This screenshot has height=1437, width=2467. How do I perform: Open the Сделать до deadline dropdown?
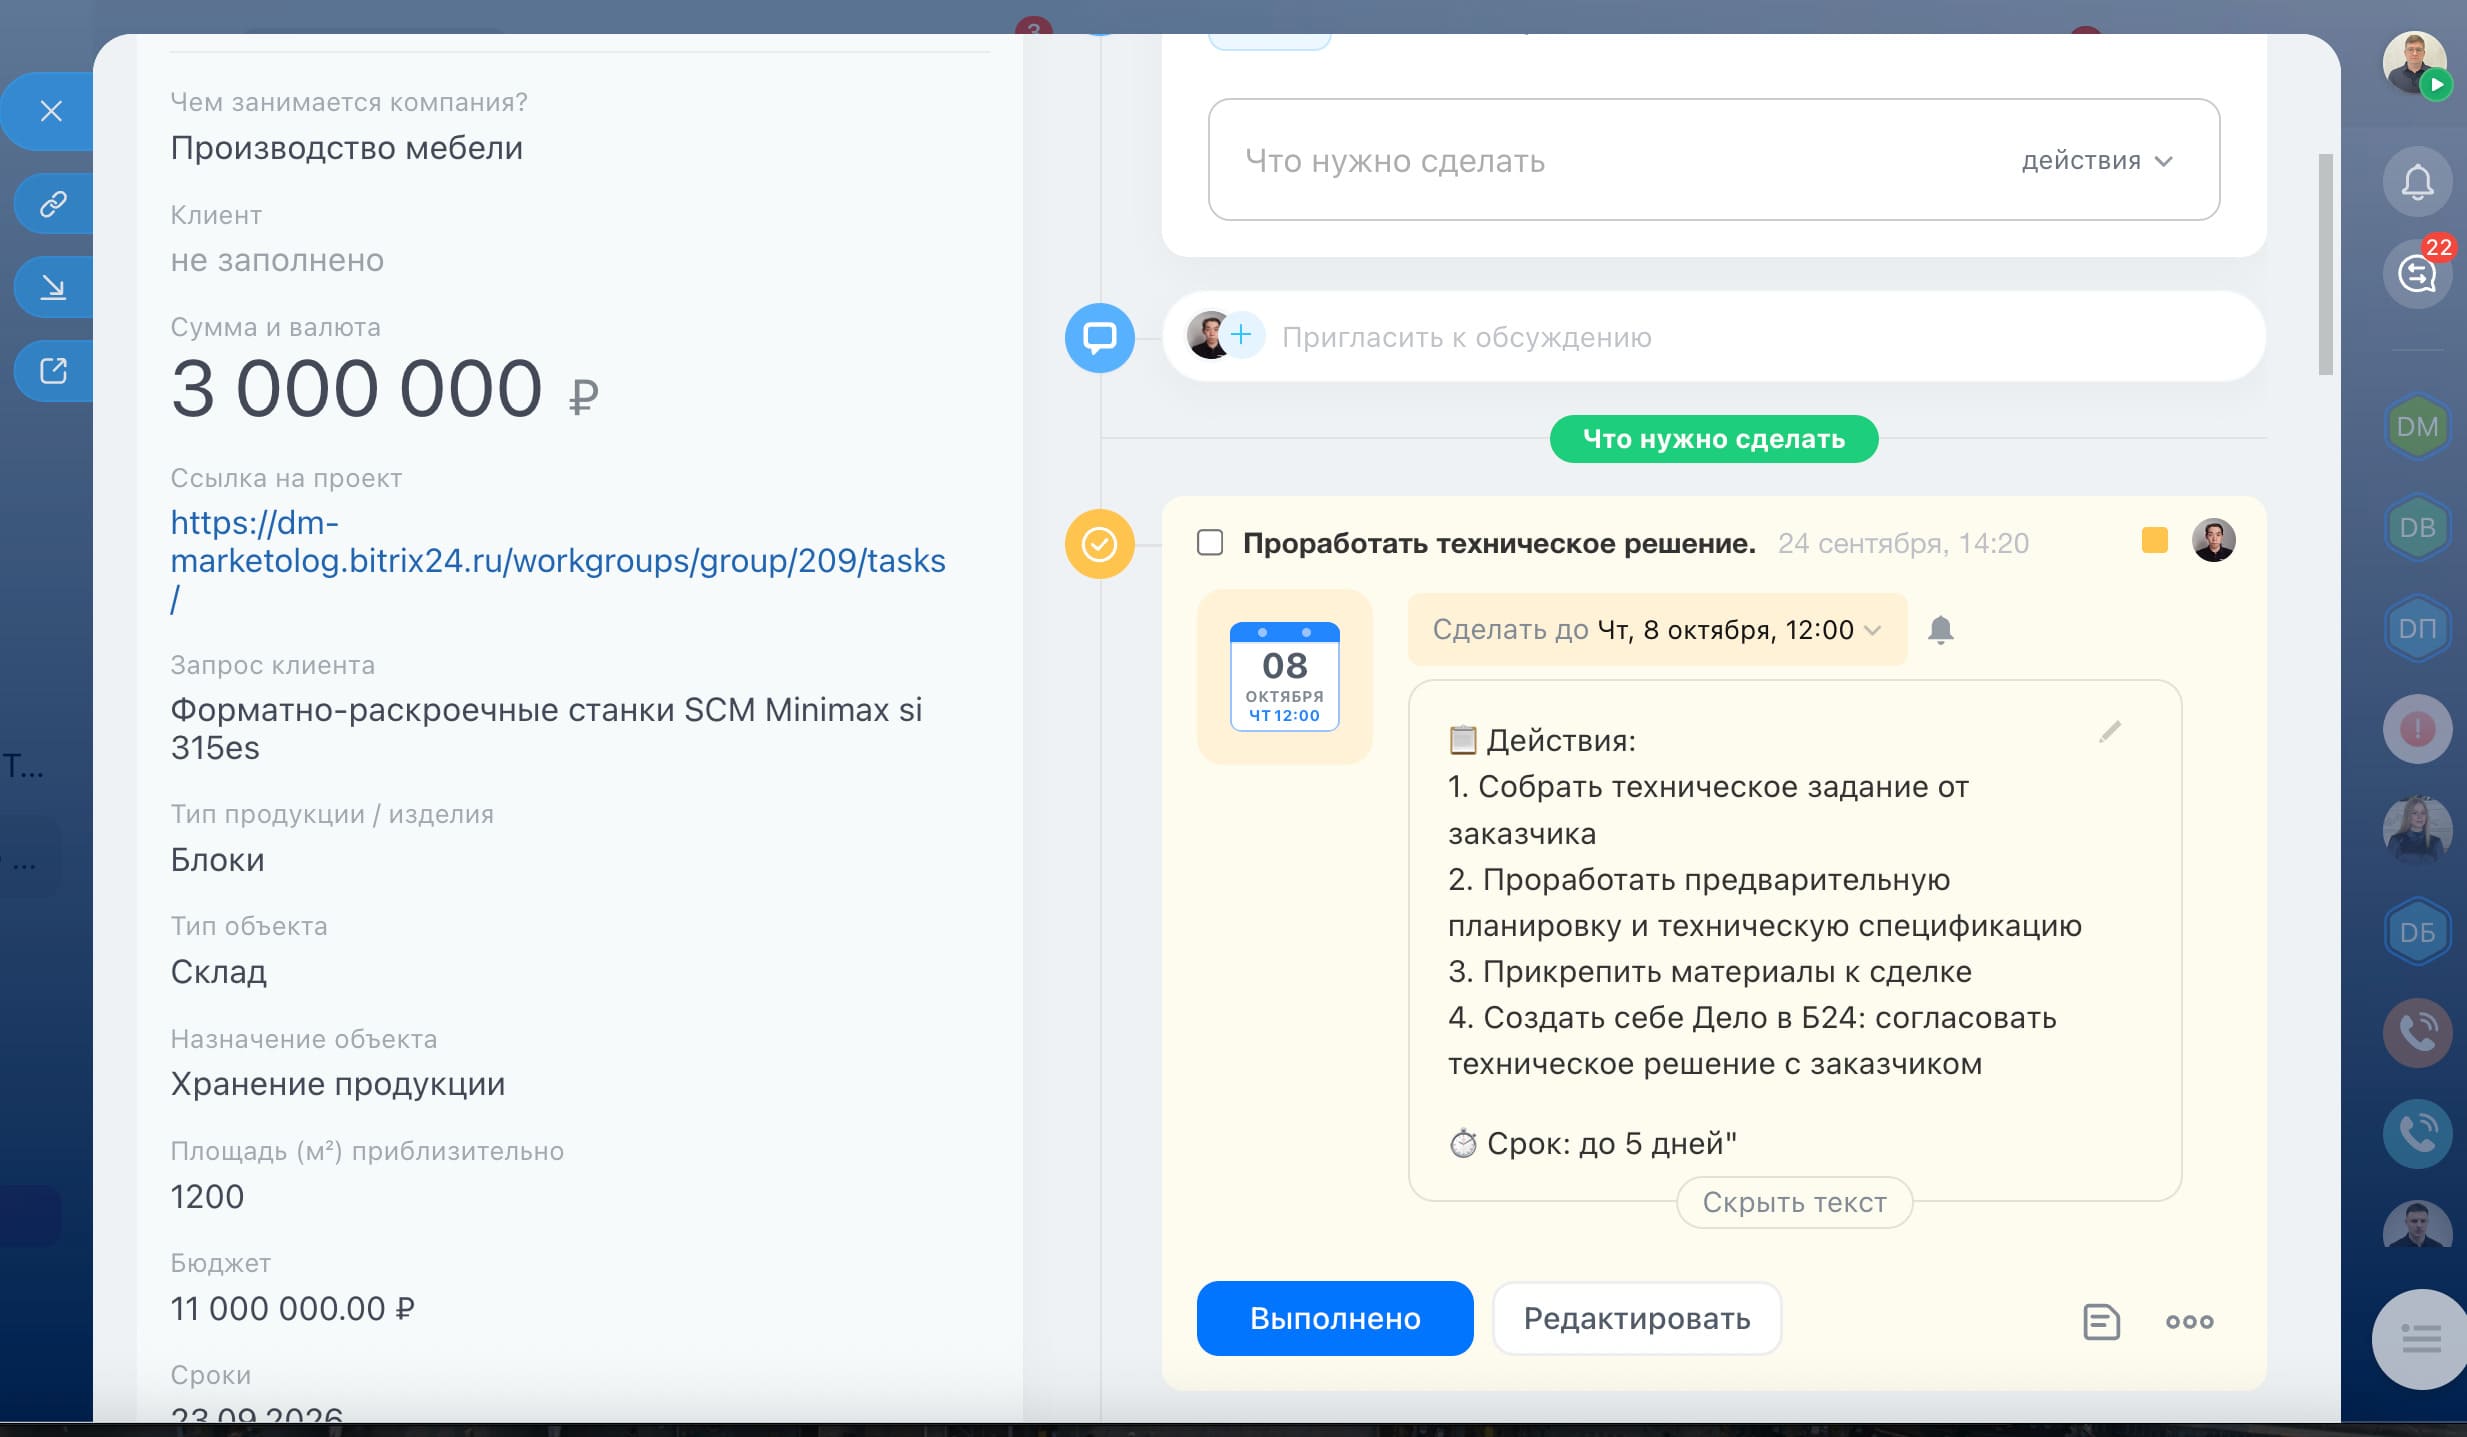point(1657,630)
